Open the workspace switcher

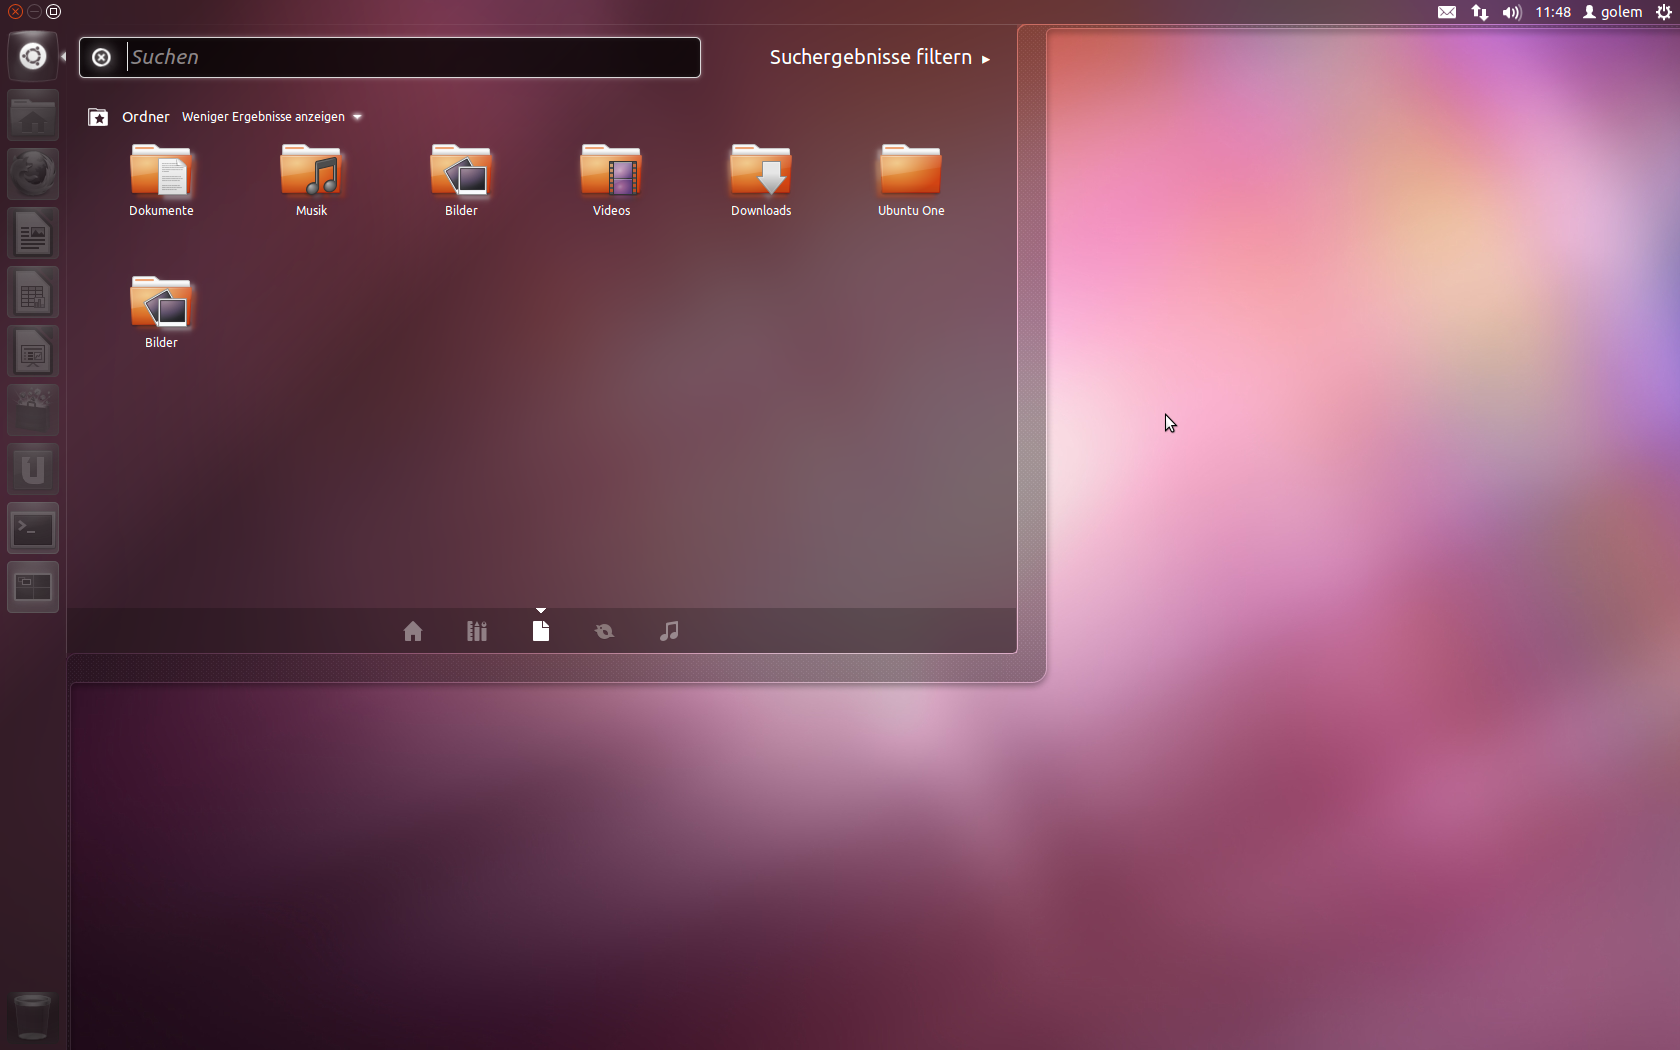32,587
